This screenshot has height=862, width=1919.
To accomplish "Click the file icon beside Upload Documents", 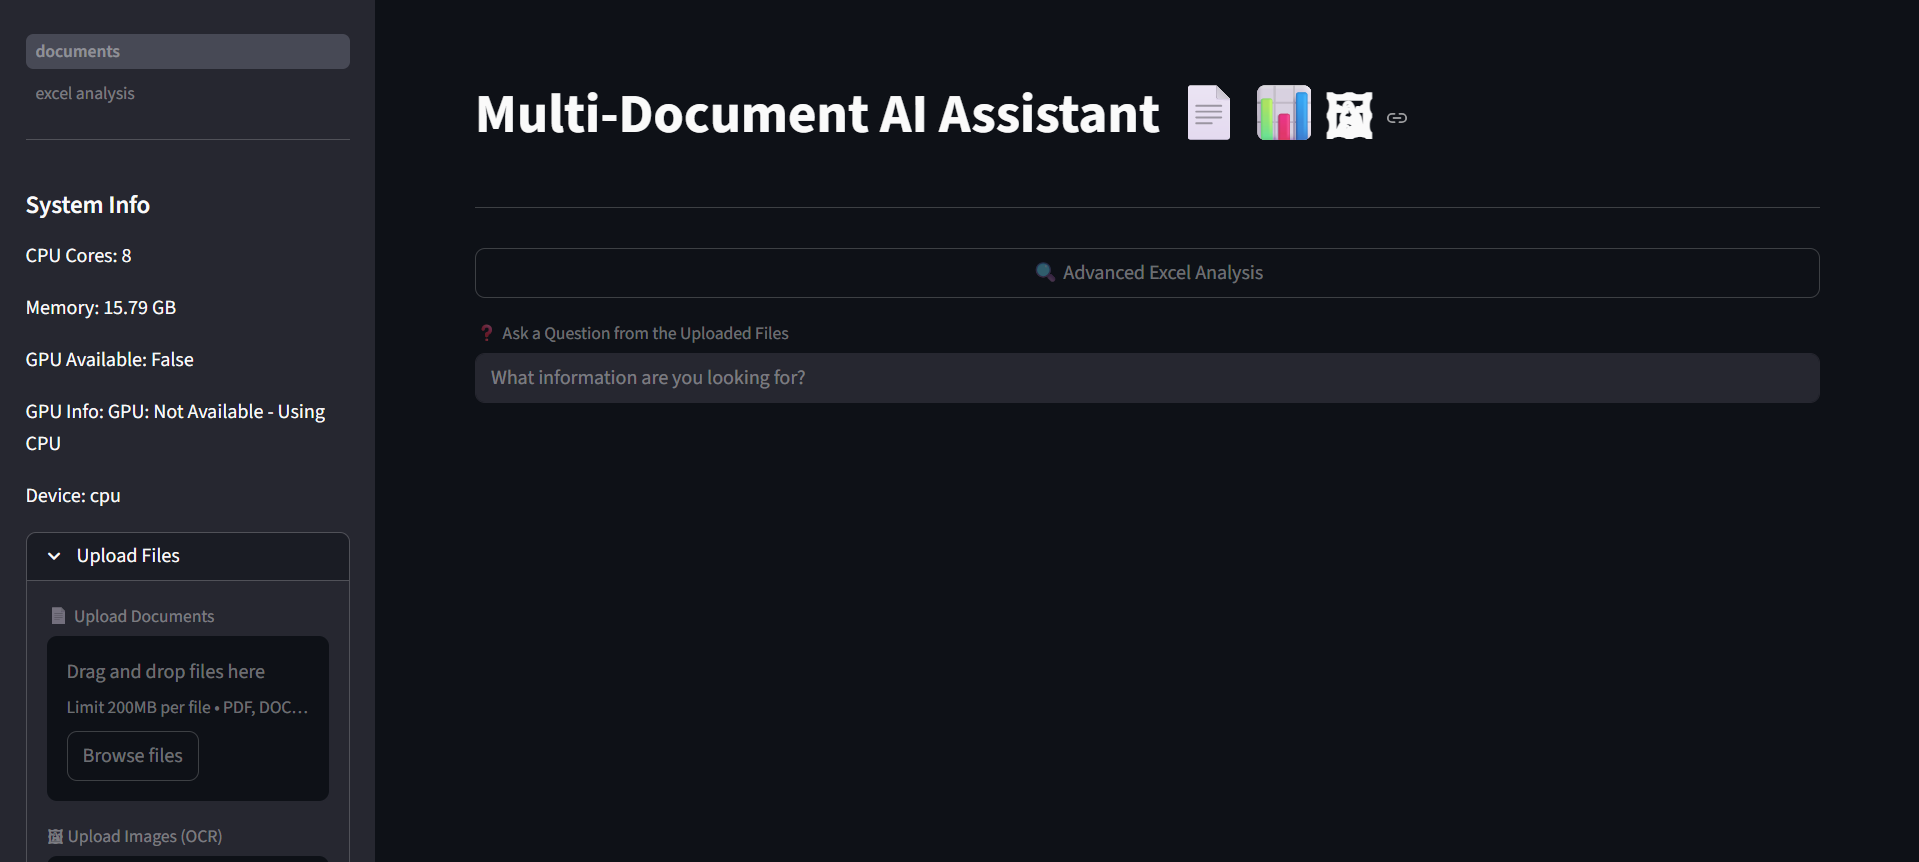I will pyautogui.click(x=58, y=616).
